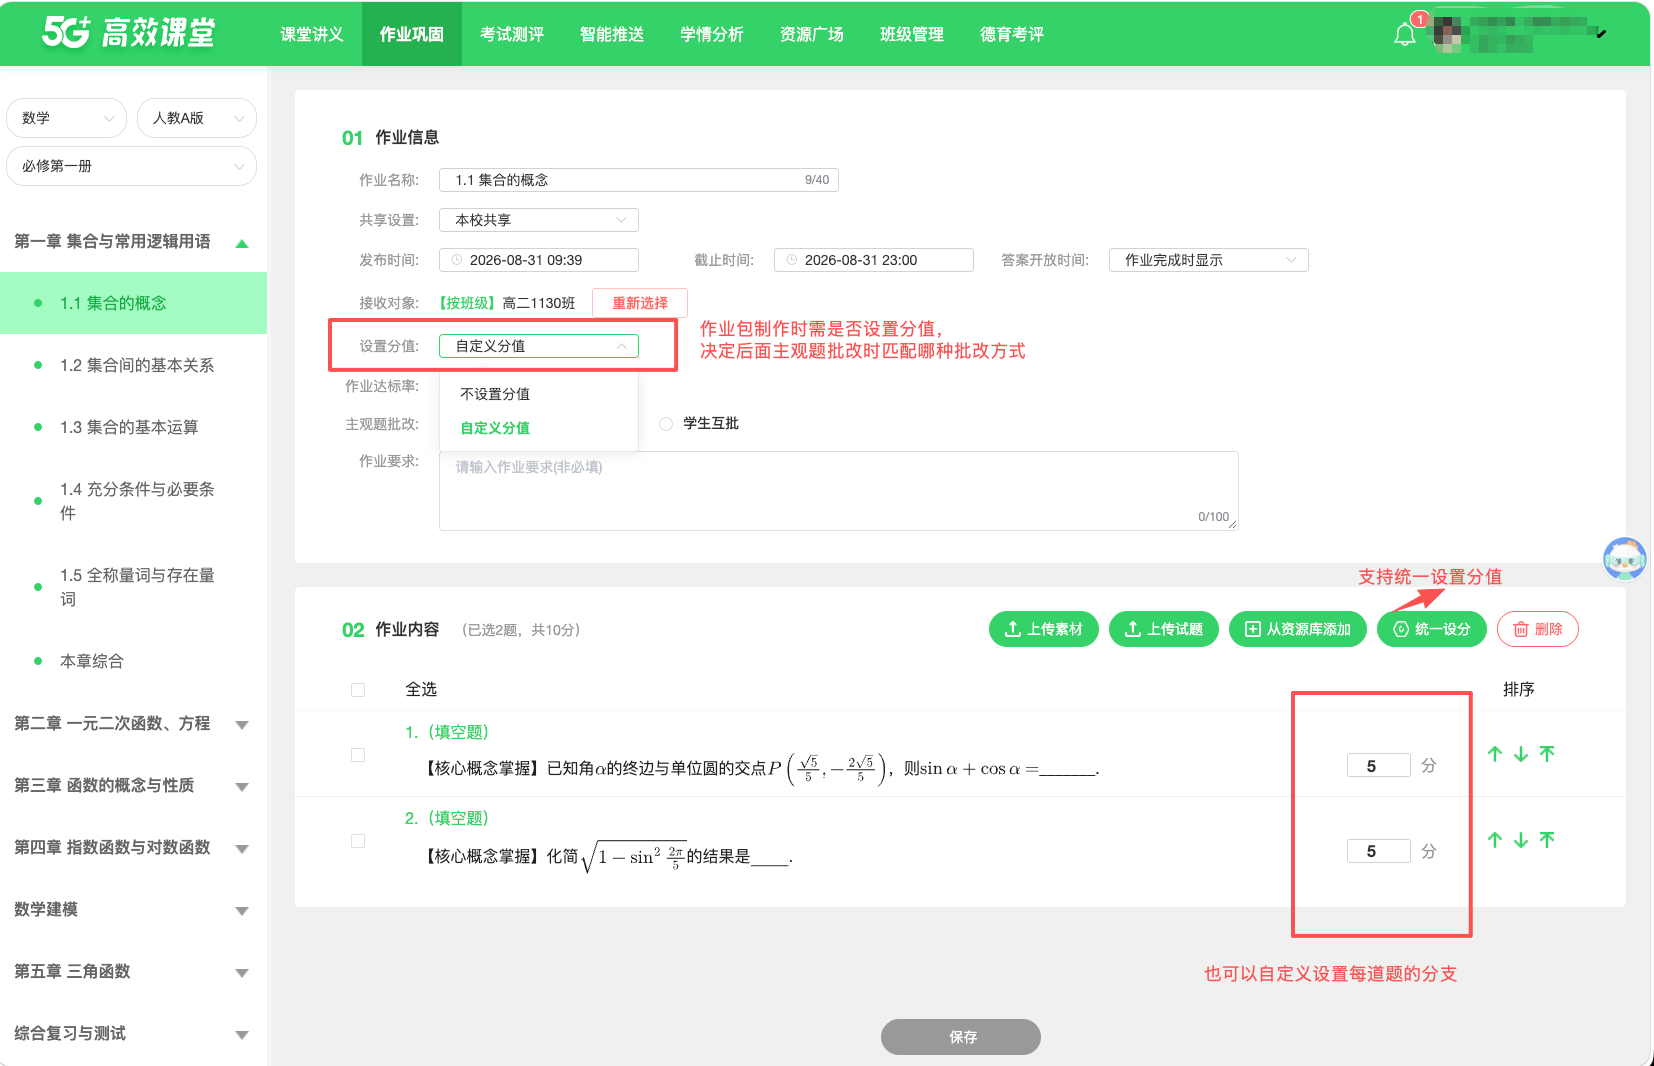The image size is (1654, 1066).
Task: Edit score field for question 2
Action: coord(1379,852)
